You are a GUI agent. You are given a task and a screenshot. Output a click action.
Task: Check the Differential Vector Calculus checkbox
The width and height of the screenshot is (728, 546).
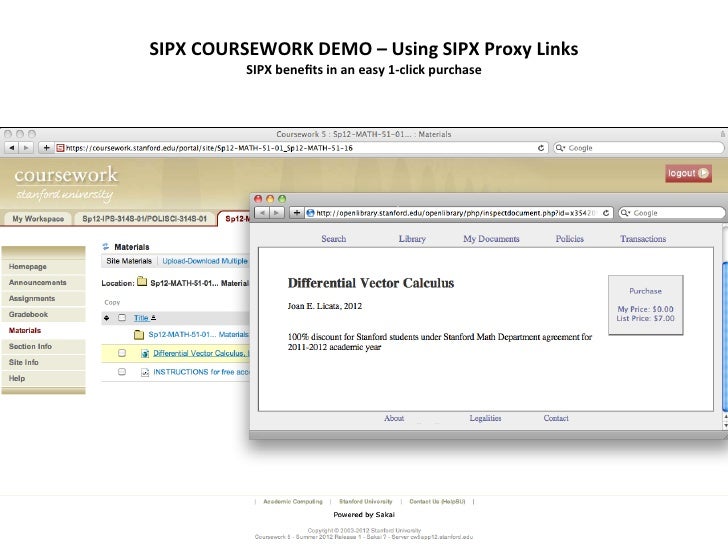click(122, 353)
